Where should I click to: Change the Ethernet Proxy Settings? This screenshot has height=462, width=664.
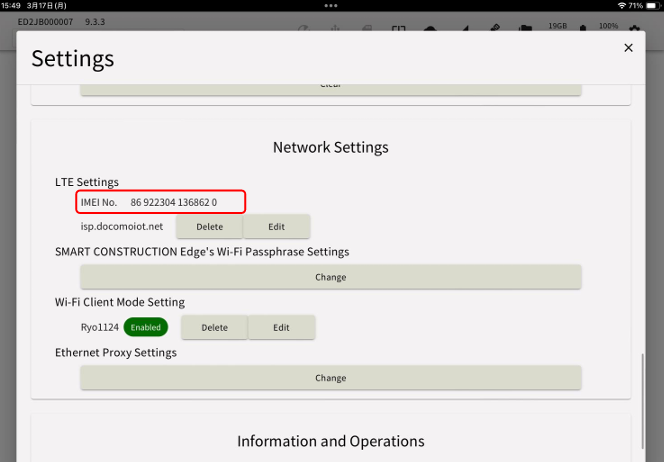[330, 378]
